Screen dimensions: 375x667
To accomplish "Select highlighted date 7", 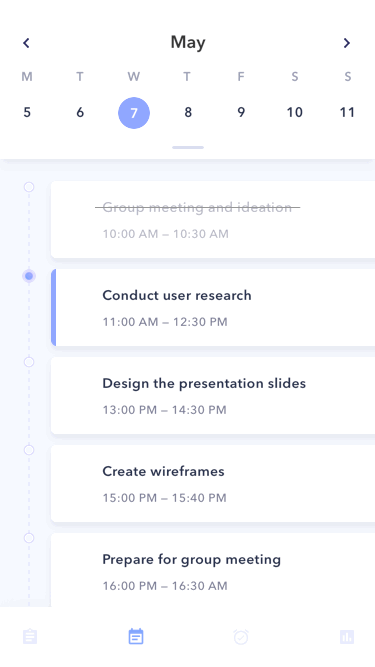I will pyautogui.click(x=134, y=113).
